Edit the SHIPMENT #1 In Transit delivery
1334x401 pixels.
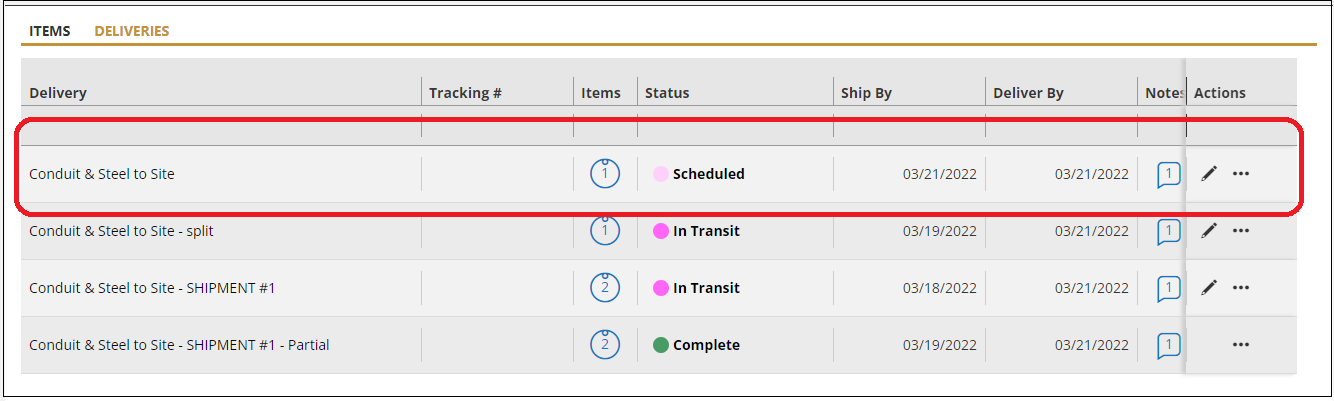(x=1209, y=288)
